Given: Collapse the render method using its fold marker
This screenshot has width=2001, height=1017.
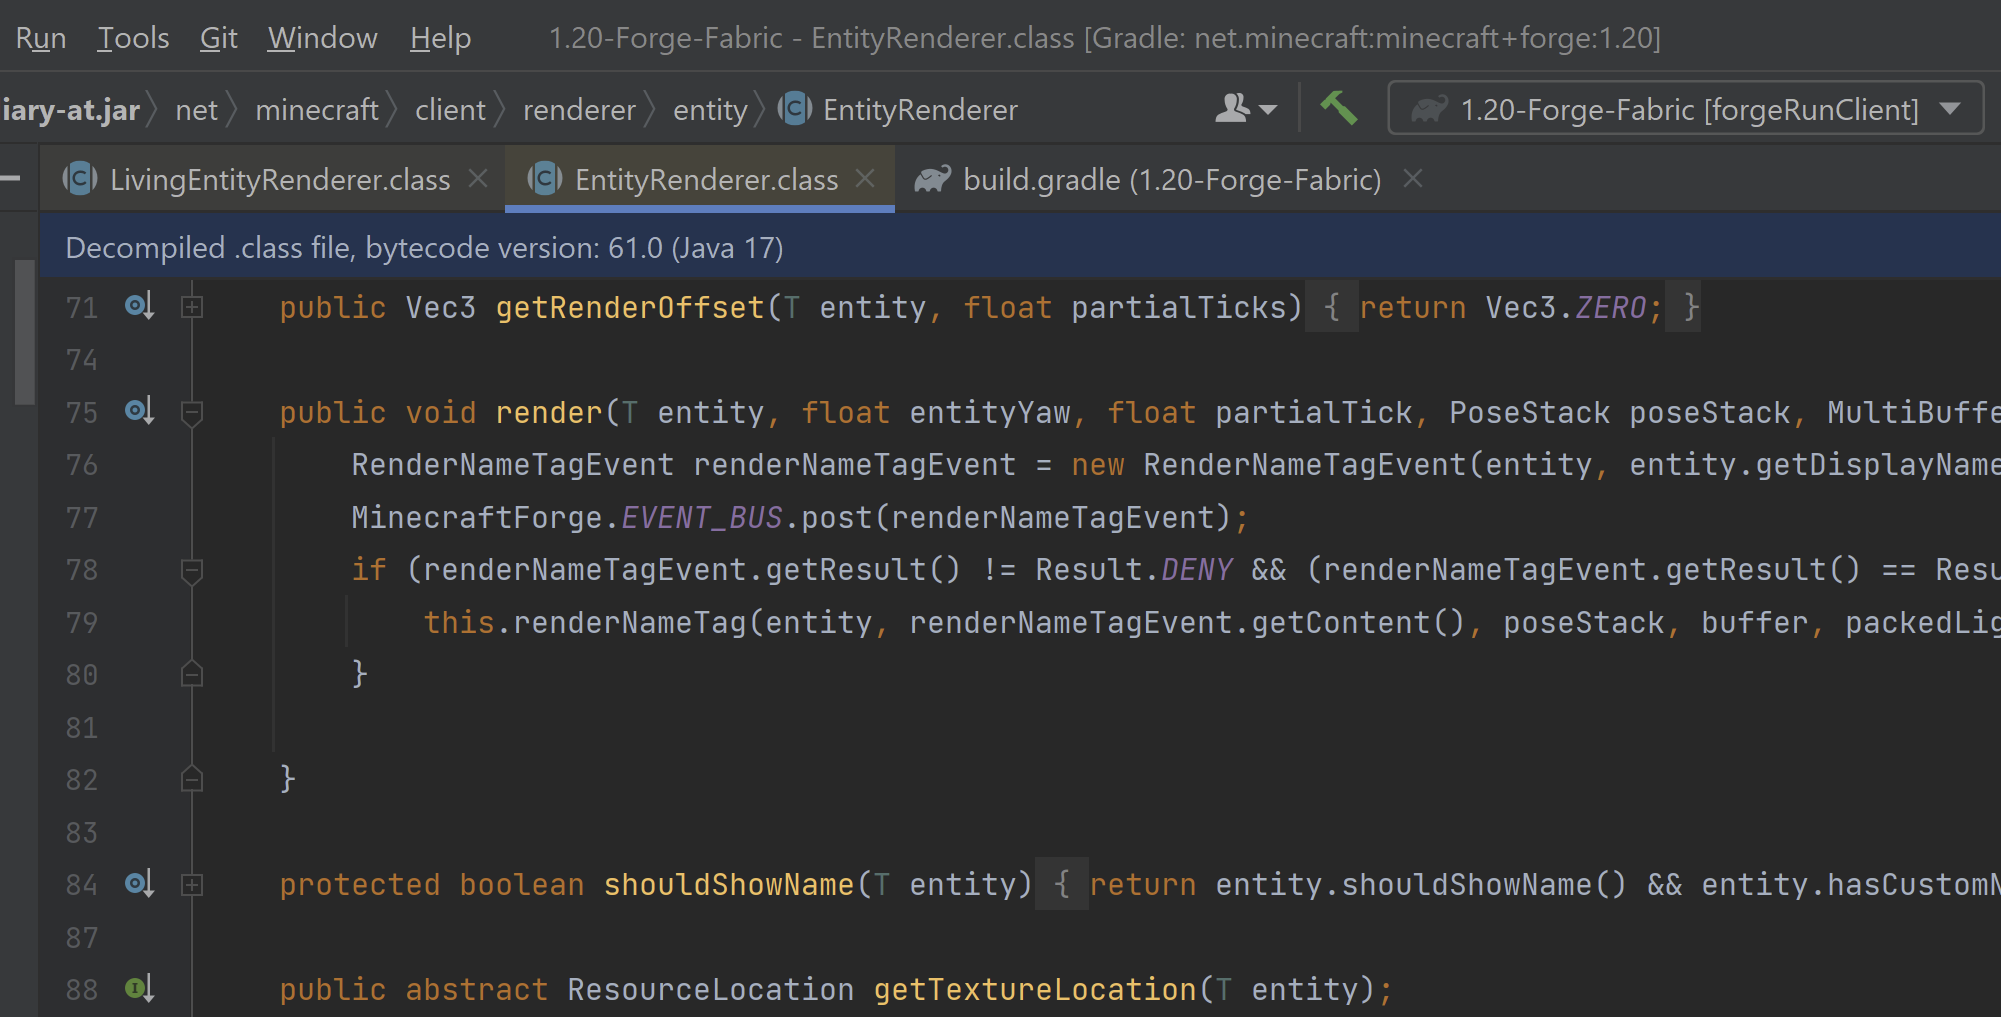Looking at the screenshot, I should [191, 411].
